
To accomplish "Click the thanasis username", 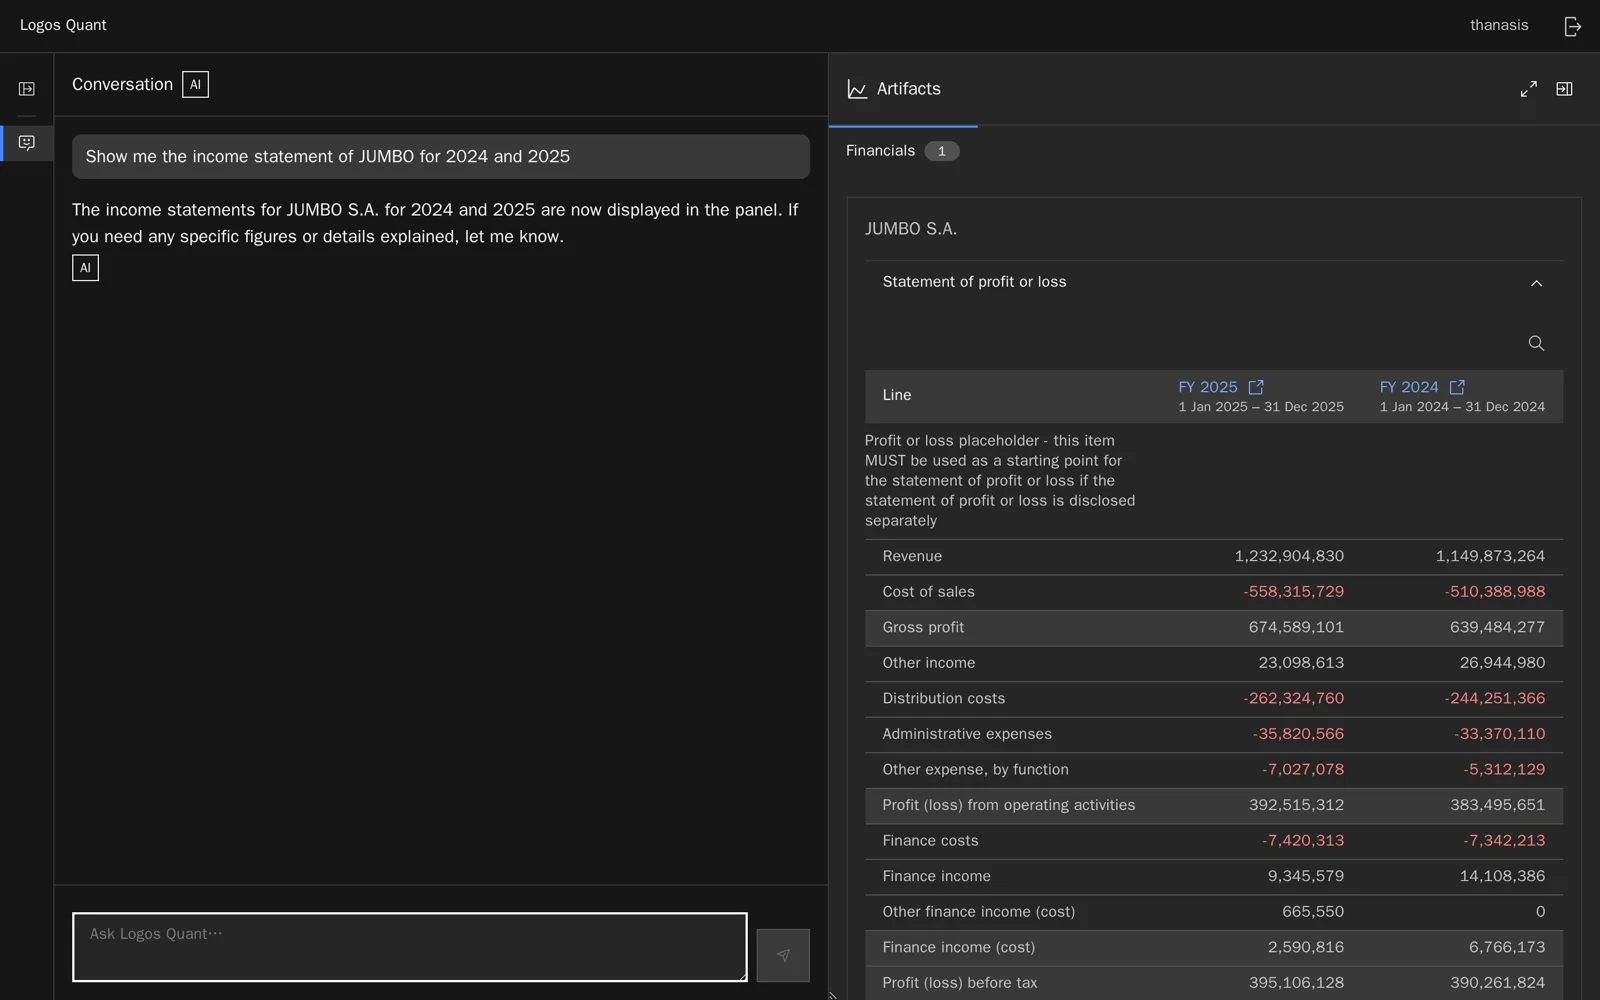I will point(1499,26).
